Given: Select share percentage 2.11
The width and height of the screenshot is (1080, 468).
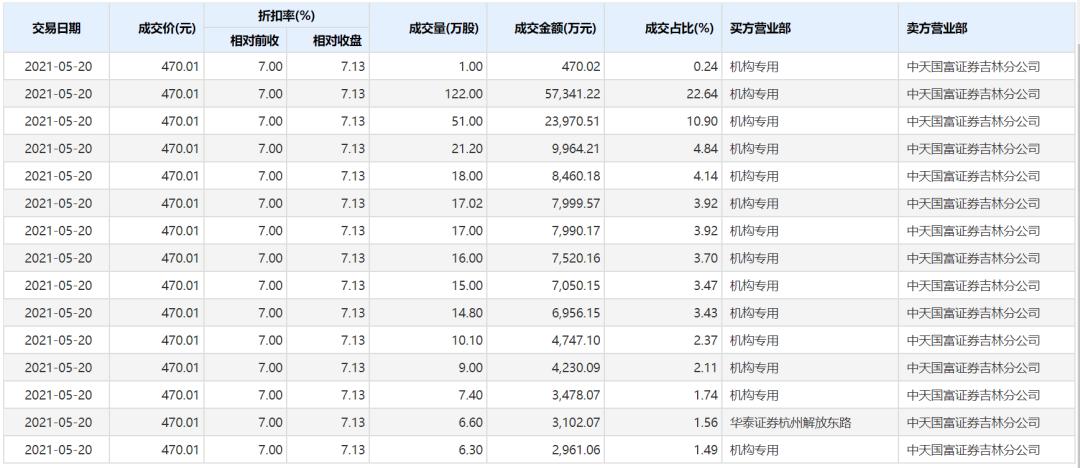Looking at the screenshot, I should [705, 367].
